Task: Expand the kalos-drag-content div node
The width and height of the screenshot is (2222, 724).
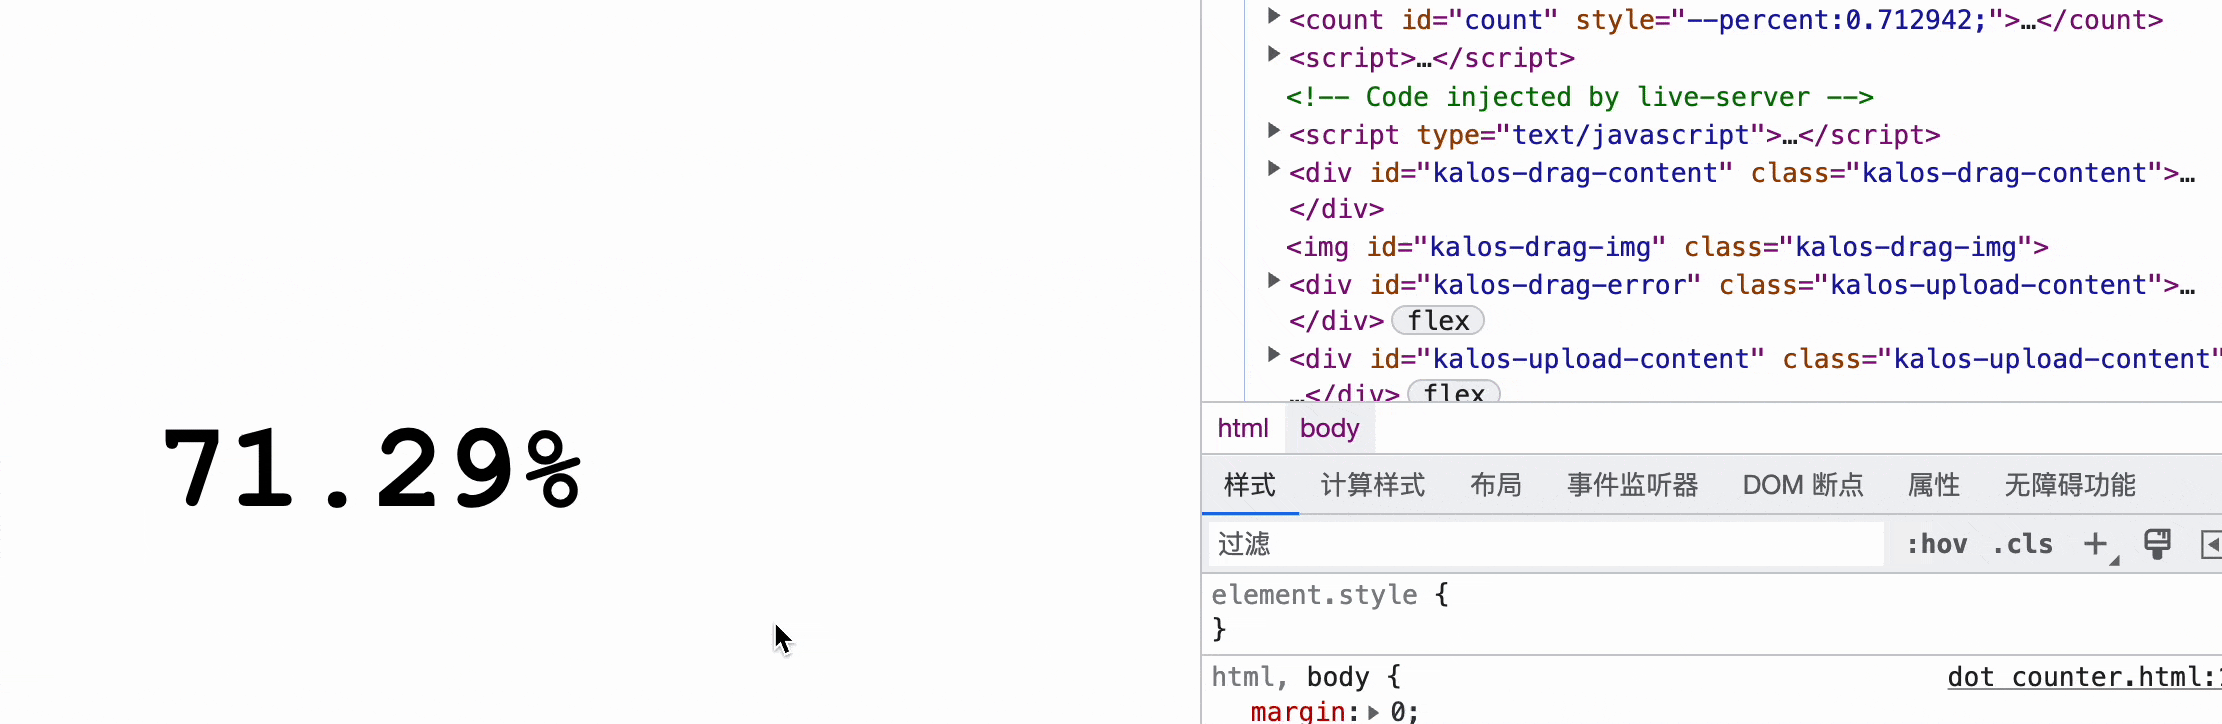Action: pos(1273,169)
